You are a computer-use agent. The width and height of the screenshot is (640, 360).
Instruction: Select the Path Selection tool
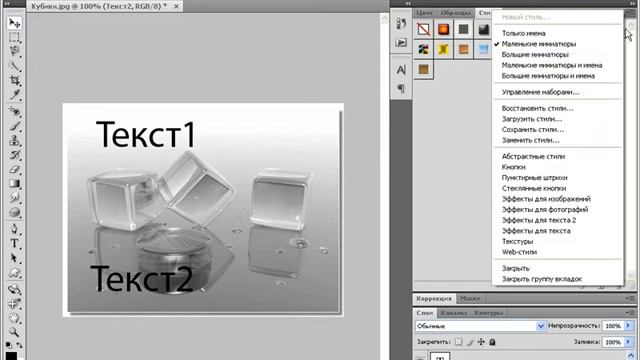tap(14, 258)
